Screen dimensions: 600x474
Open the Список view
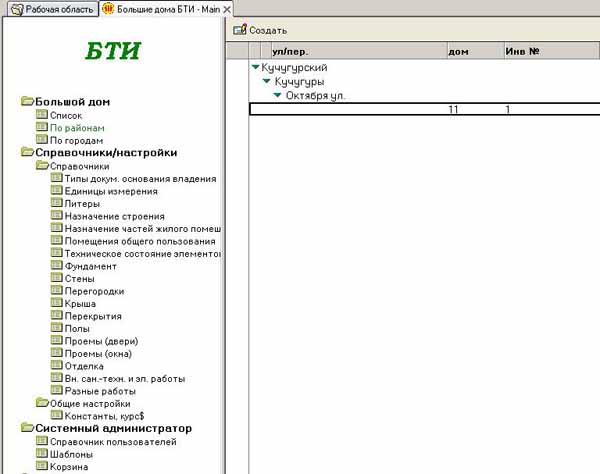[x=66, y=116]
